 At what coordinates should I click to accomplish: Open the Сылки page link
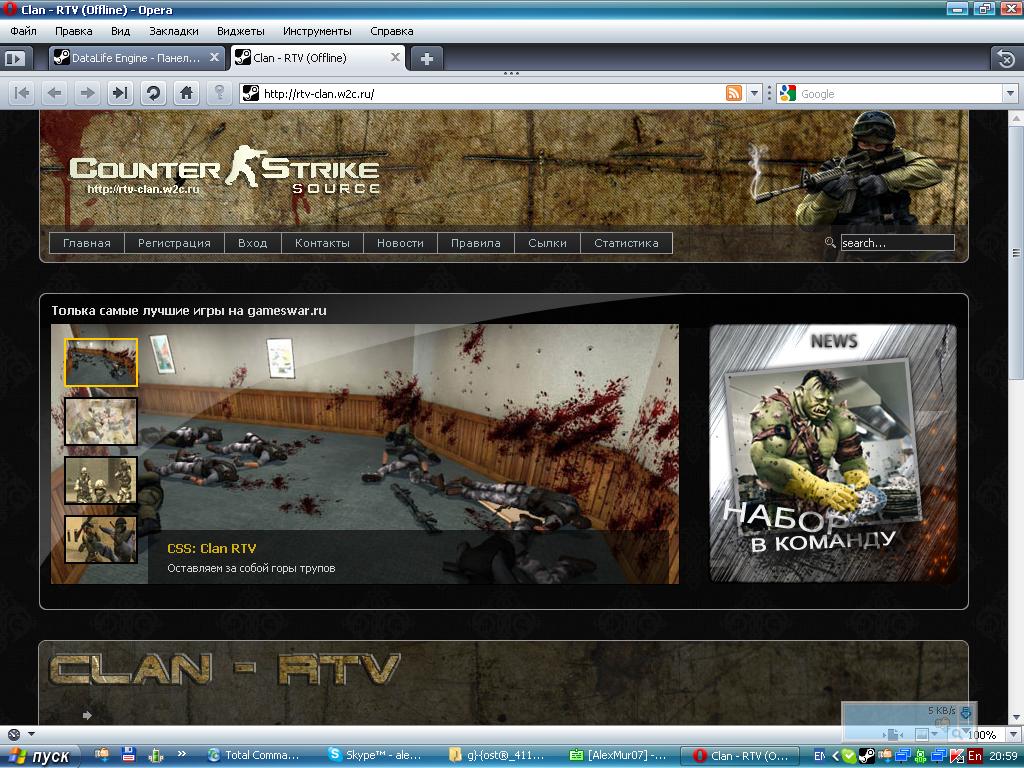[x=547, y=243]
